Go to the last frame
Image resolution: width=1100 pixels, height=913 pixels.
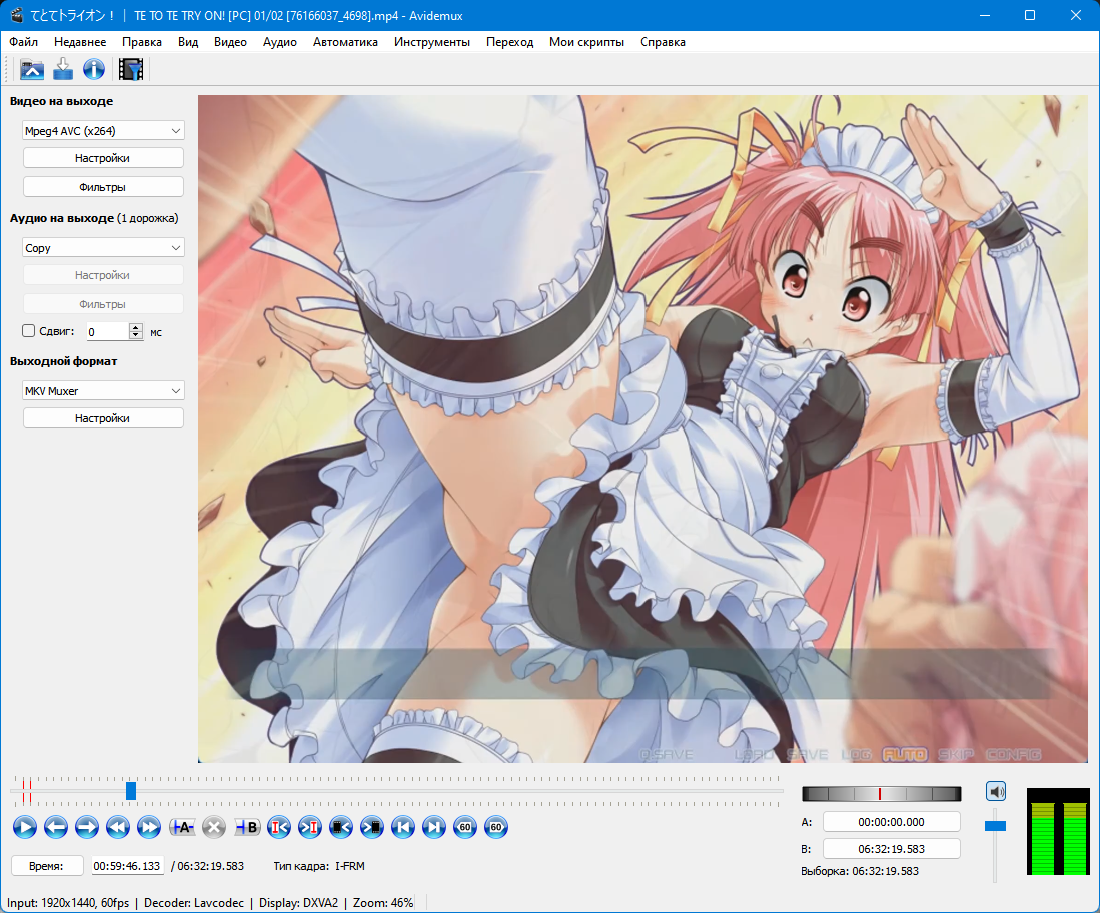[433, 827]
